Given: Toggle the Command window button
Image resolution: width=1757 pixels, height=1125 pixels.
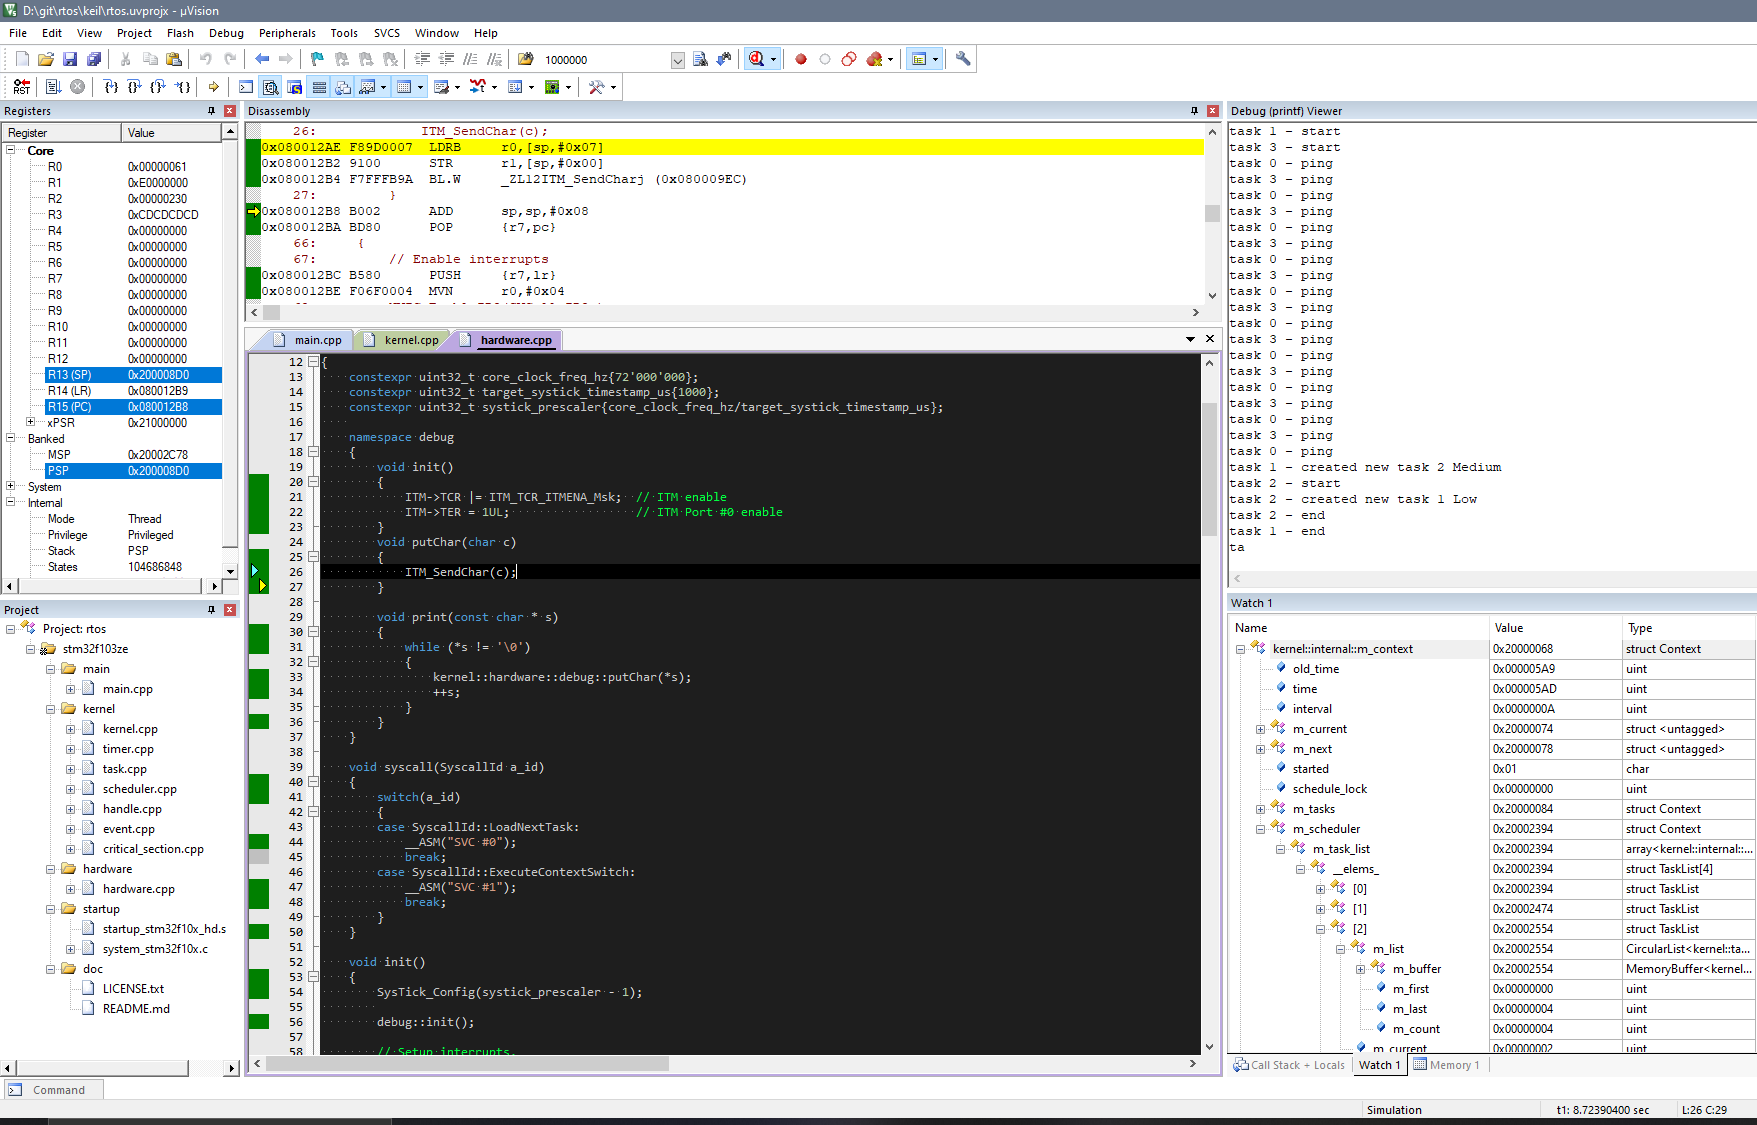Looking at the screenshot, I should pos(246,87).
